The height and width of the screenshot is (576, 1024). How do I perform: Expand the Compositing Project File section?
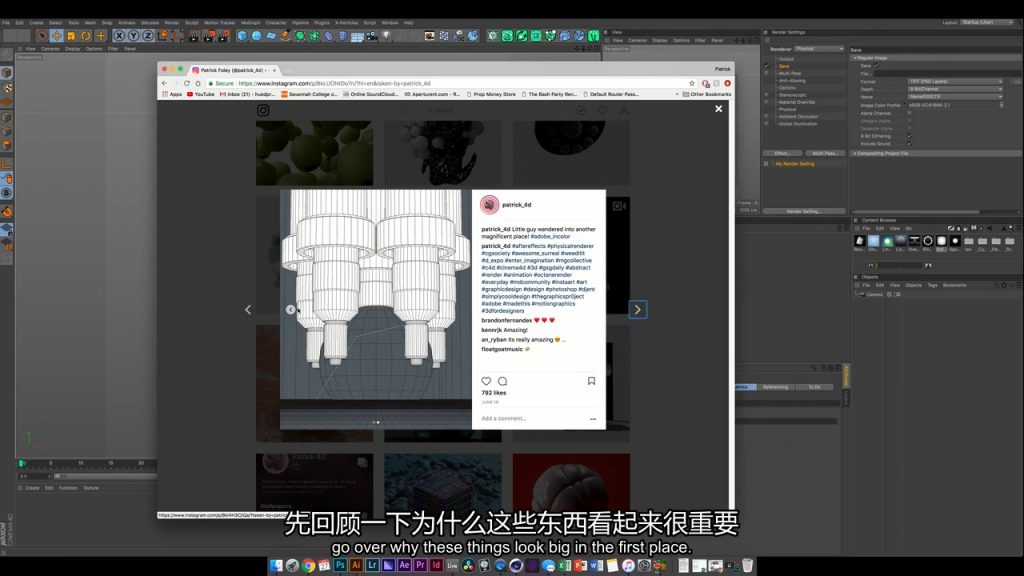[x=856, y=153]
